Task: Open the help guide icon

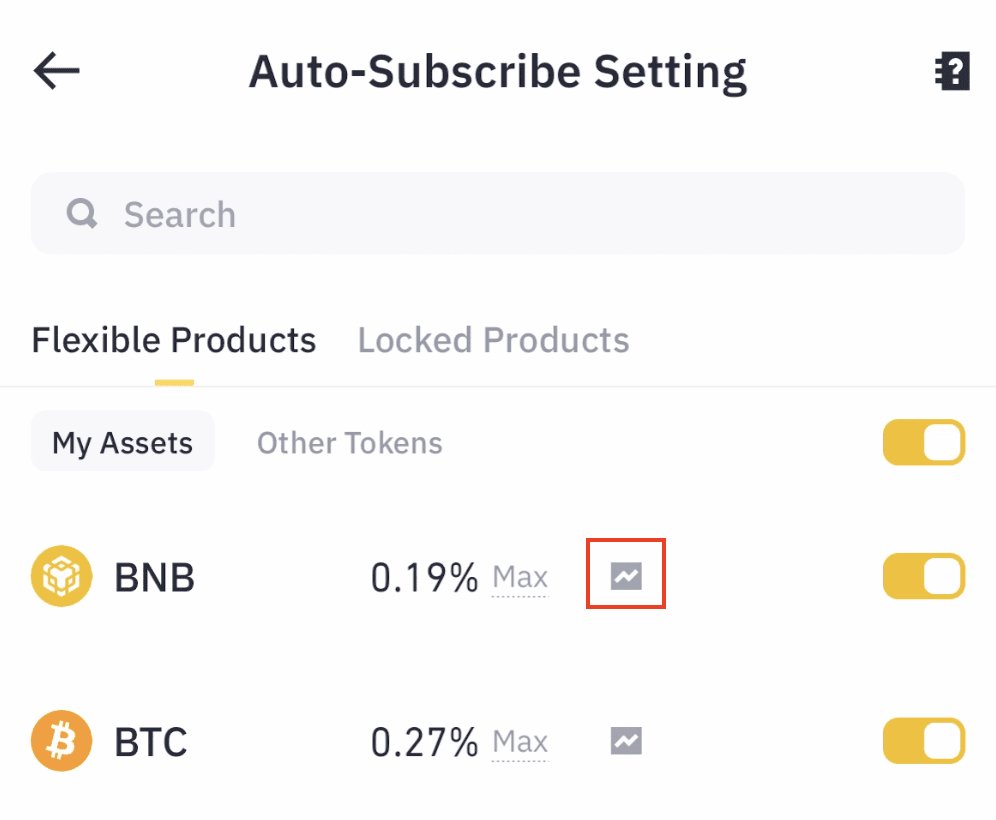Action: [952, 72]
